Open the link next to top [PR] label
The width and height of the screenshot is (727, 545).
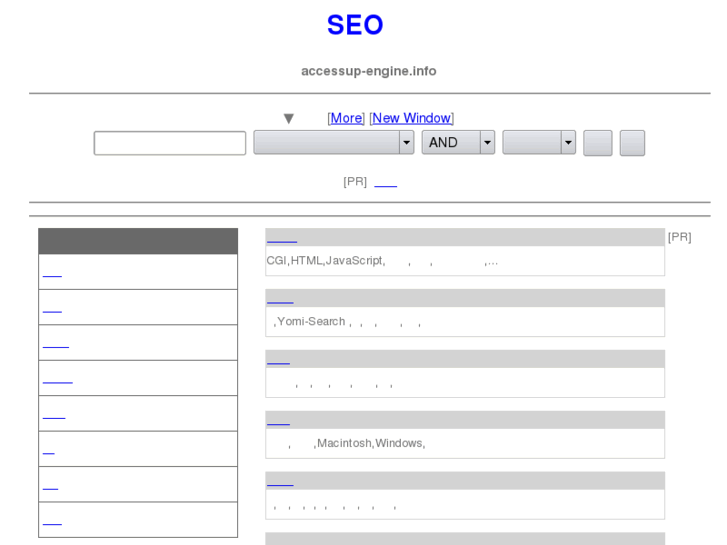(385, 182)
